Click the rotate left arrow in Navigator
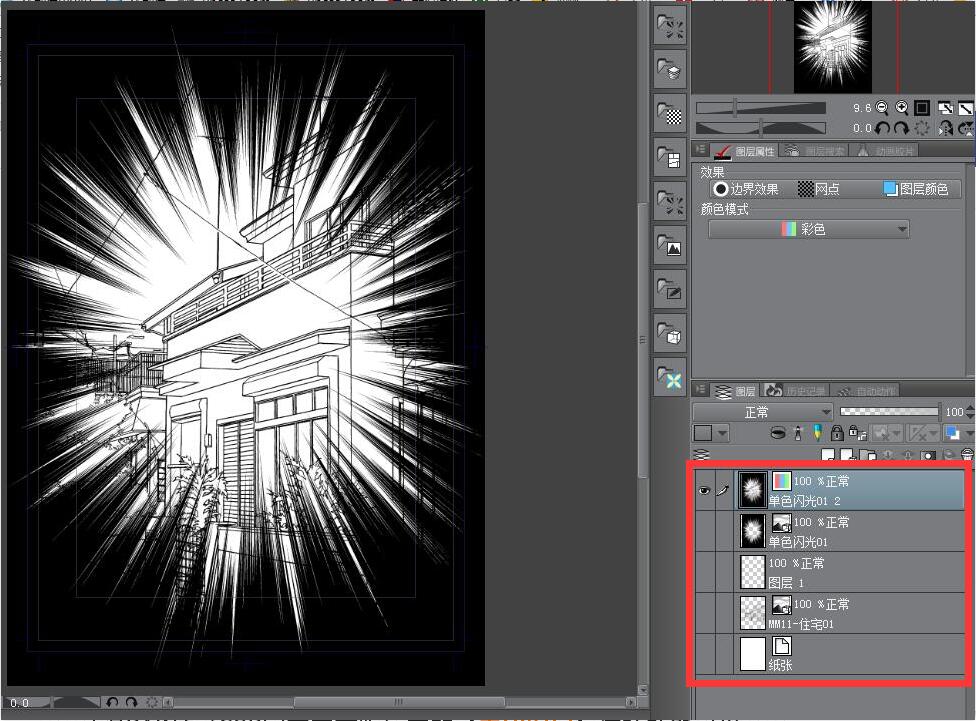Viewport: 976px width, 721px height. tap(882, 128)
